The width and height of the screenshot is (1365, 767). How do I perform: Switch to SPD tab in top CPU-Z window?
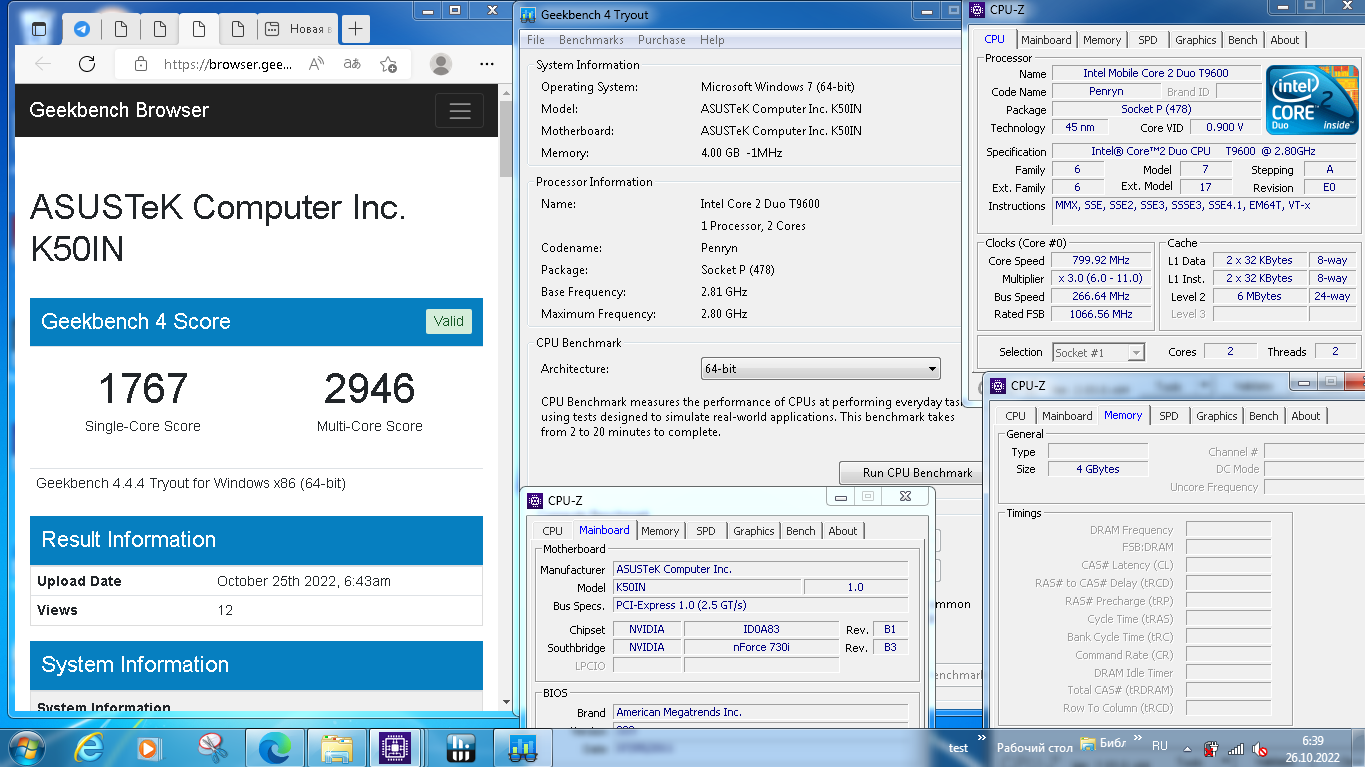(x=1147, y=40)
